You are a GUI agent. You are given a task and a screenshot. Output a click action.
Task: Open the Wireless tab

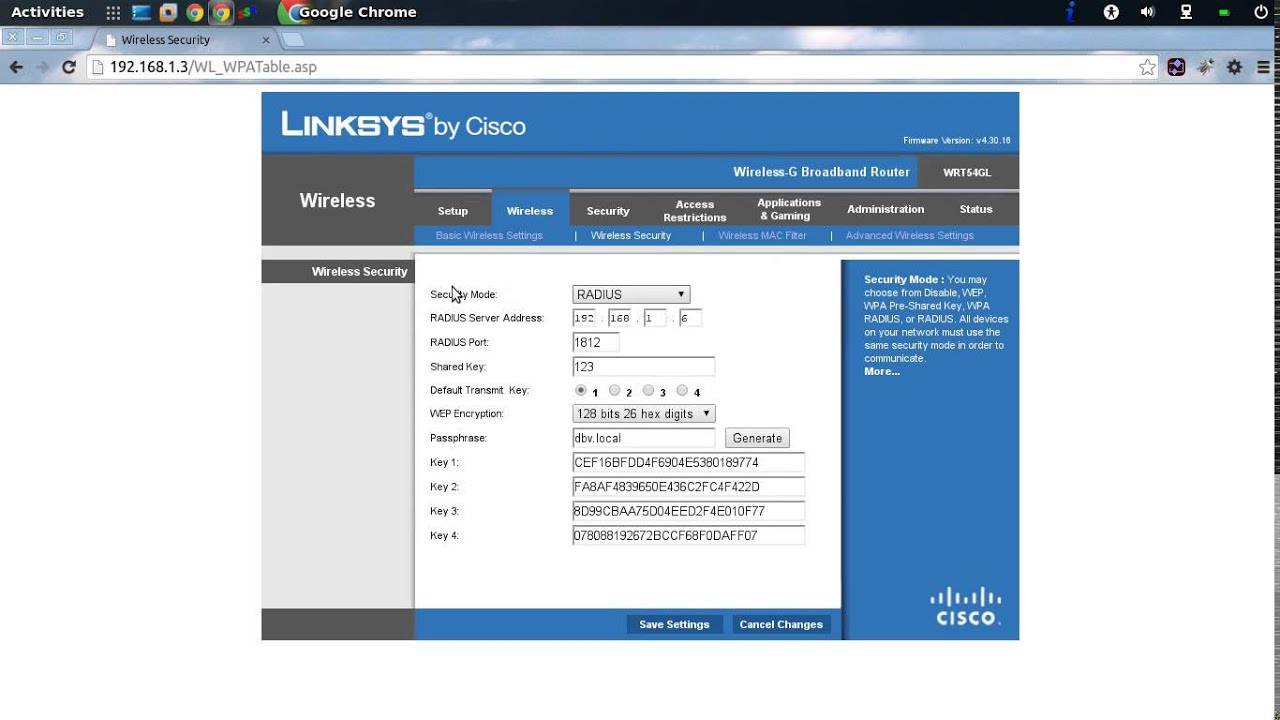(x=530, y=211)
